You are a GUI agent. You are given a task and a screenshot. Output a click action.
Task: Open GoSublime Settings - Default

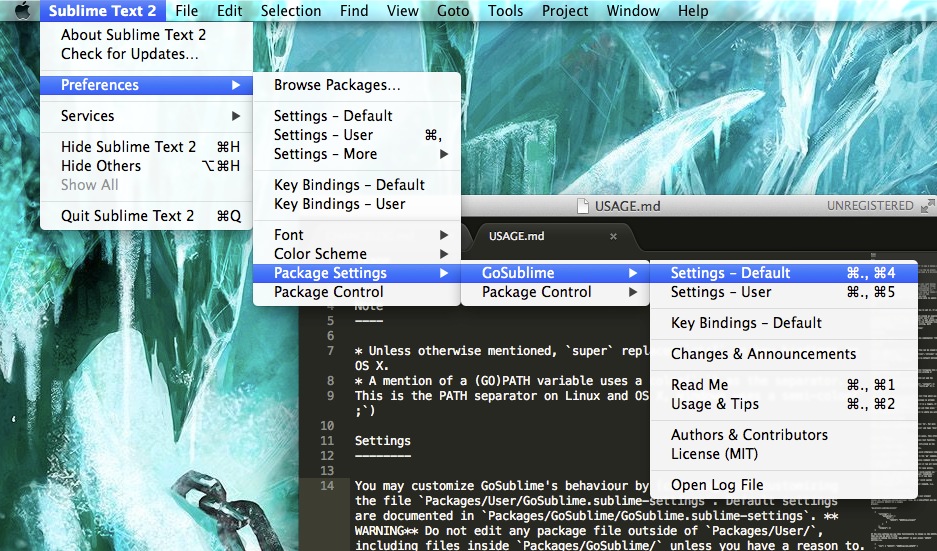(731, 273)
